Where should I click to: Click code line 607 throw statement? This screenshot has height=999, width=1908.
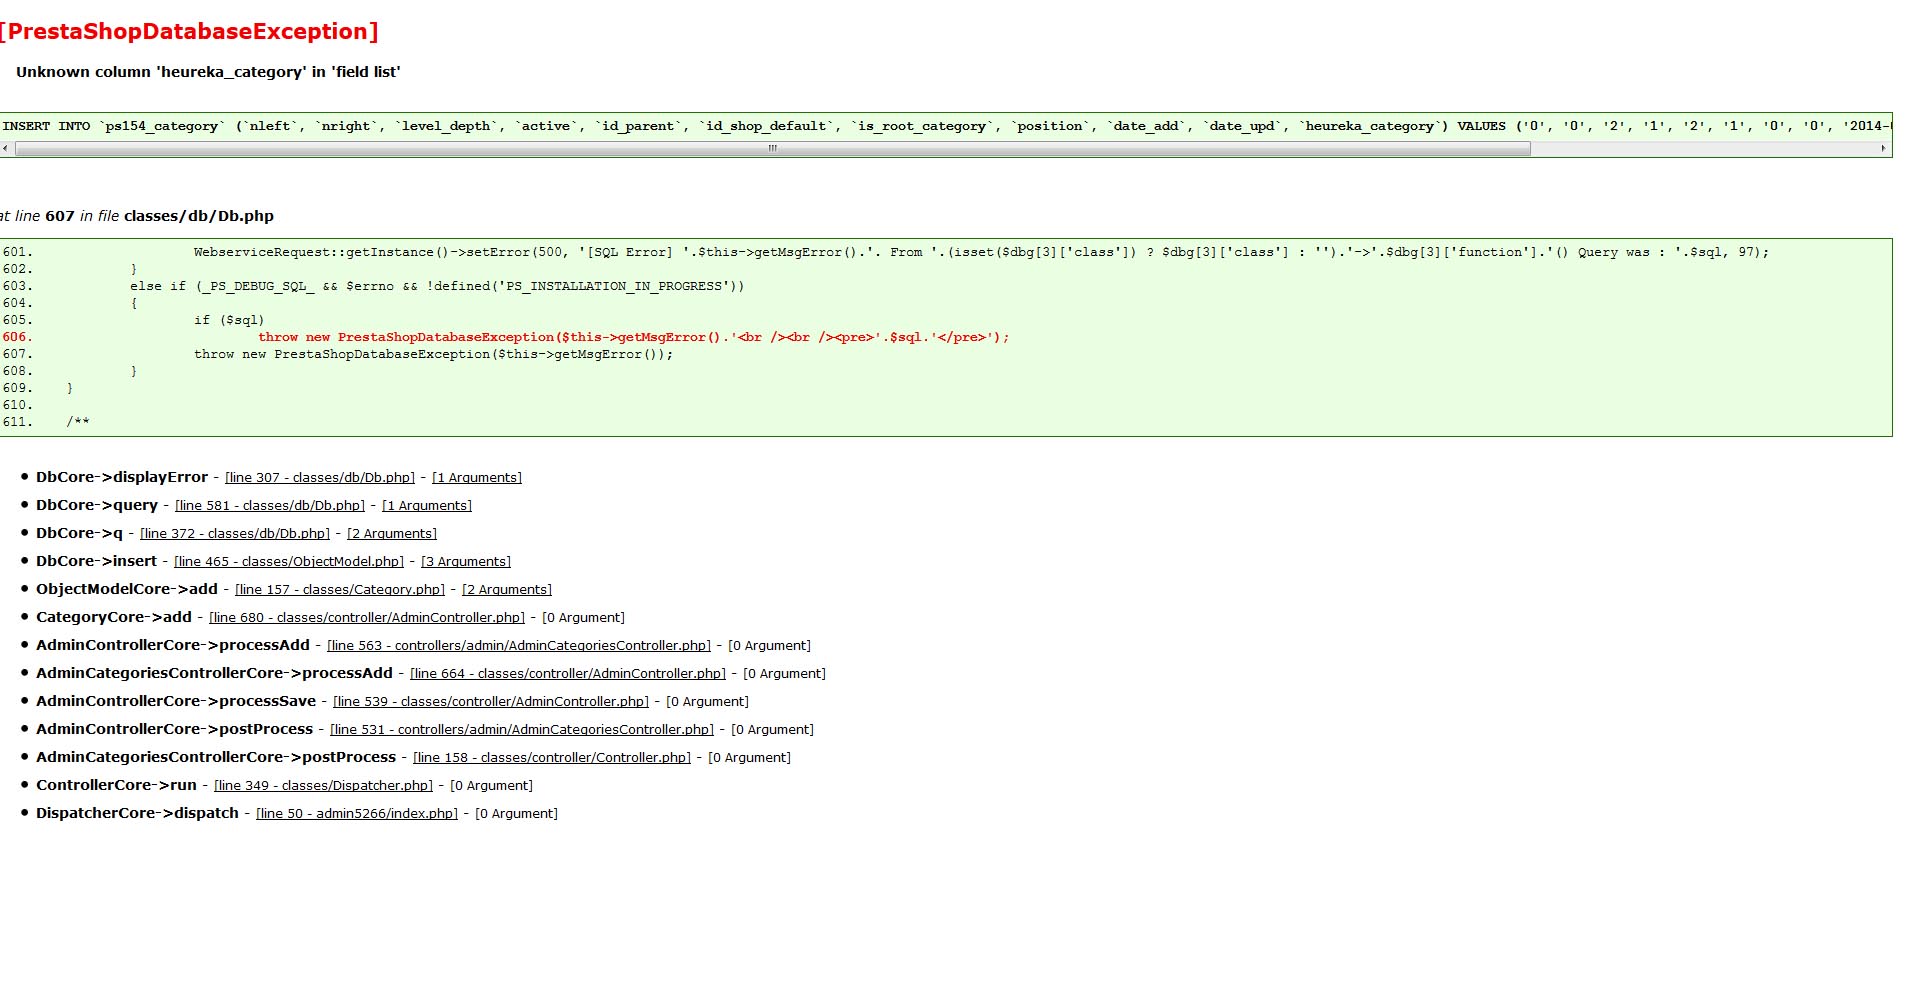tap(434, 355)
